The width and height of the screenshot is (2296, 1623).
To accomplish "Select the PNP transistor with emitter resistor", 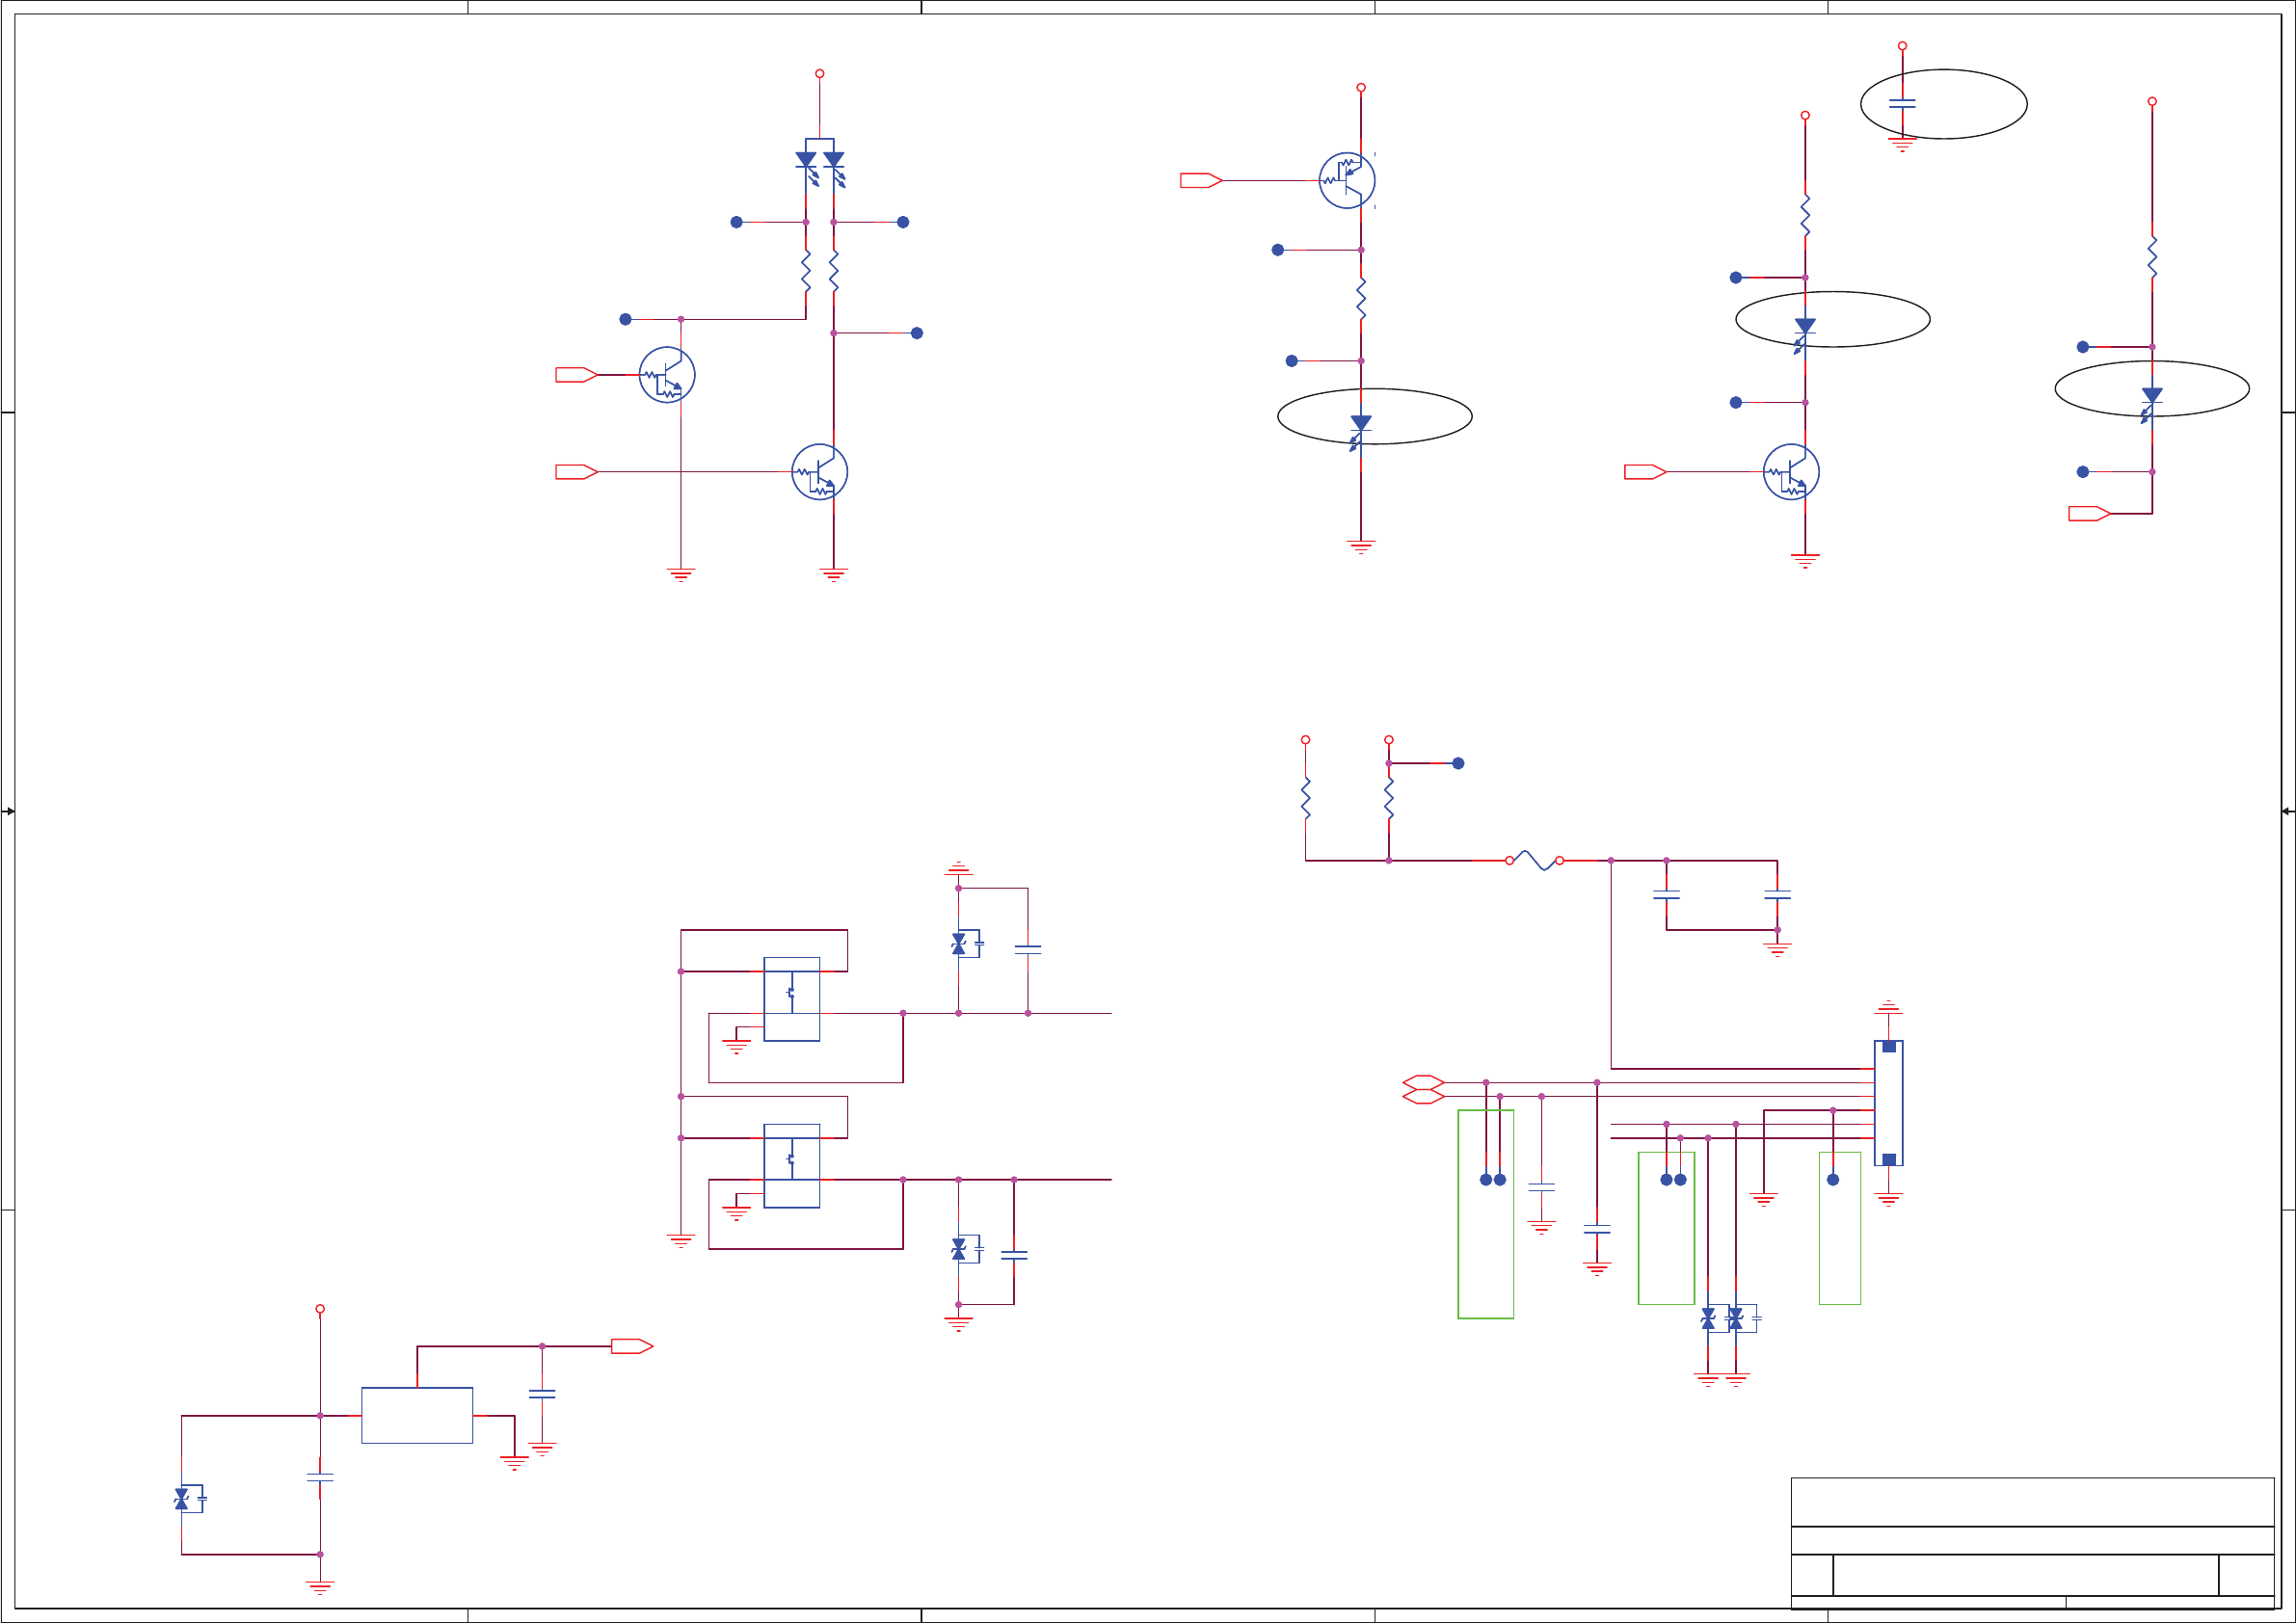I will pyautogui.click(x=1346, y=180).
